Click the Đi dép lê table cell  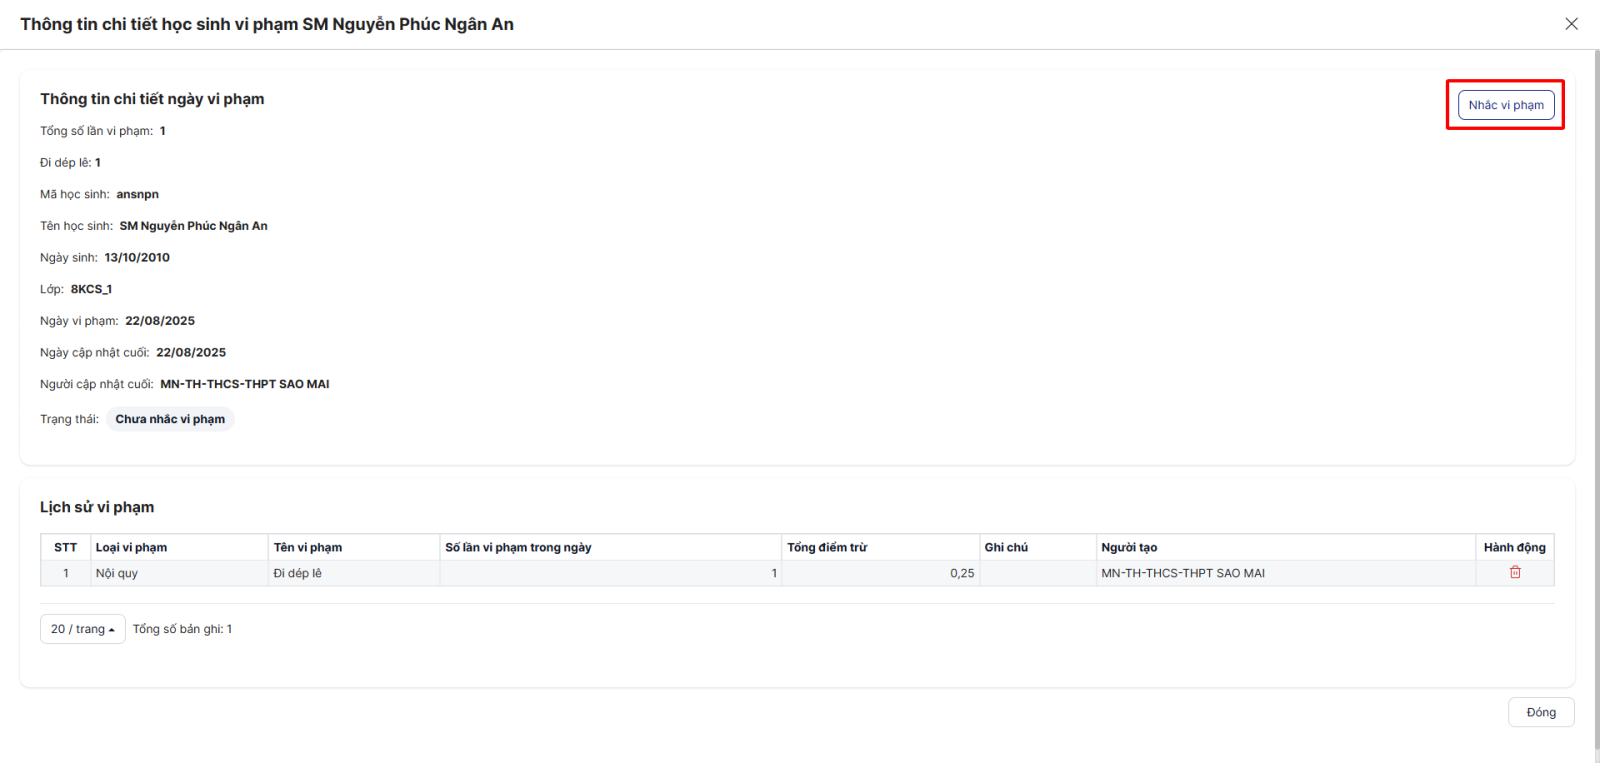tap(298, 573)
